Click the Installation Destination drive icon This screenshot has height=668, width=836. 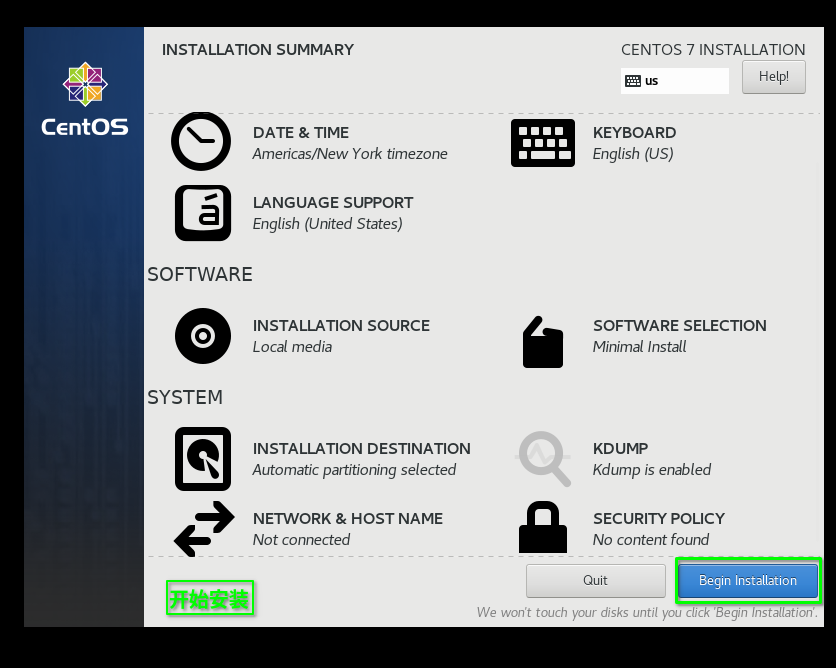point(202,457)
